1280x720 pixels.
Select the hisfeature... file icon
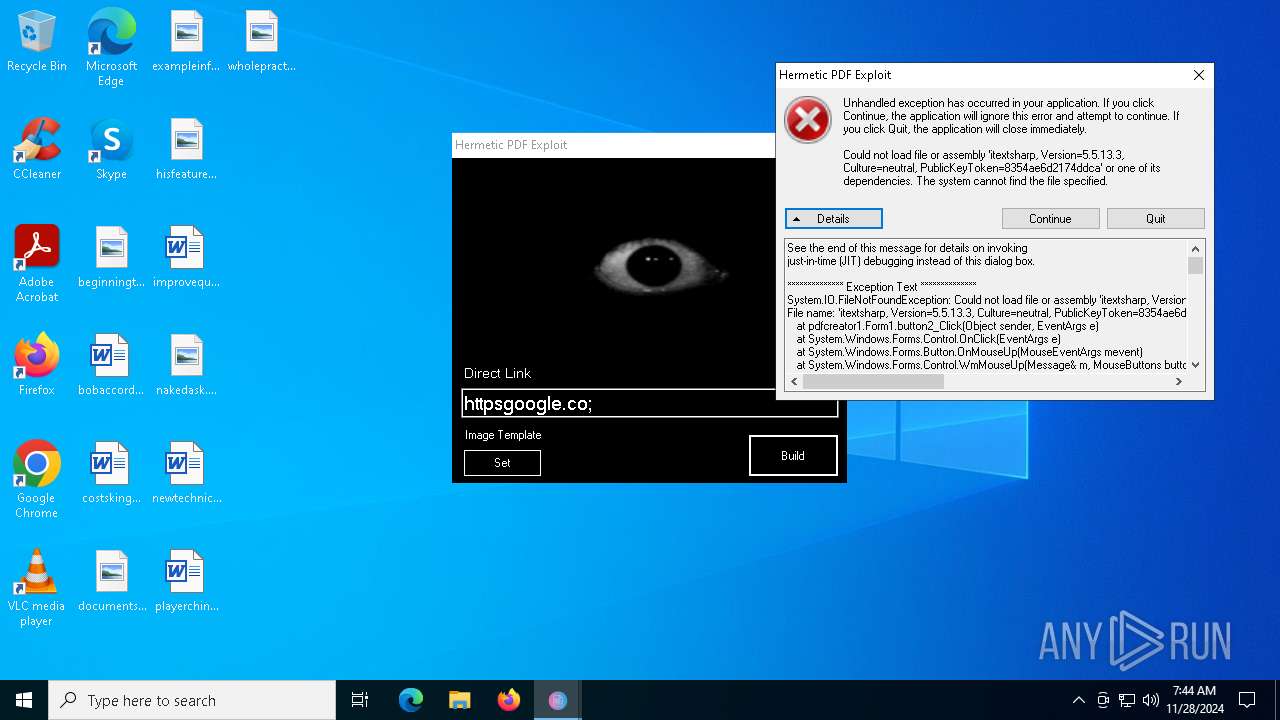(186, 150)
